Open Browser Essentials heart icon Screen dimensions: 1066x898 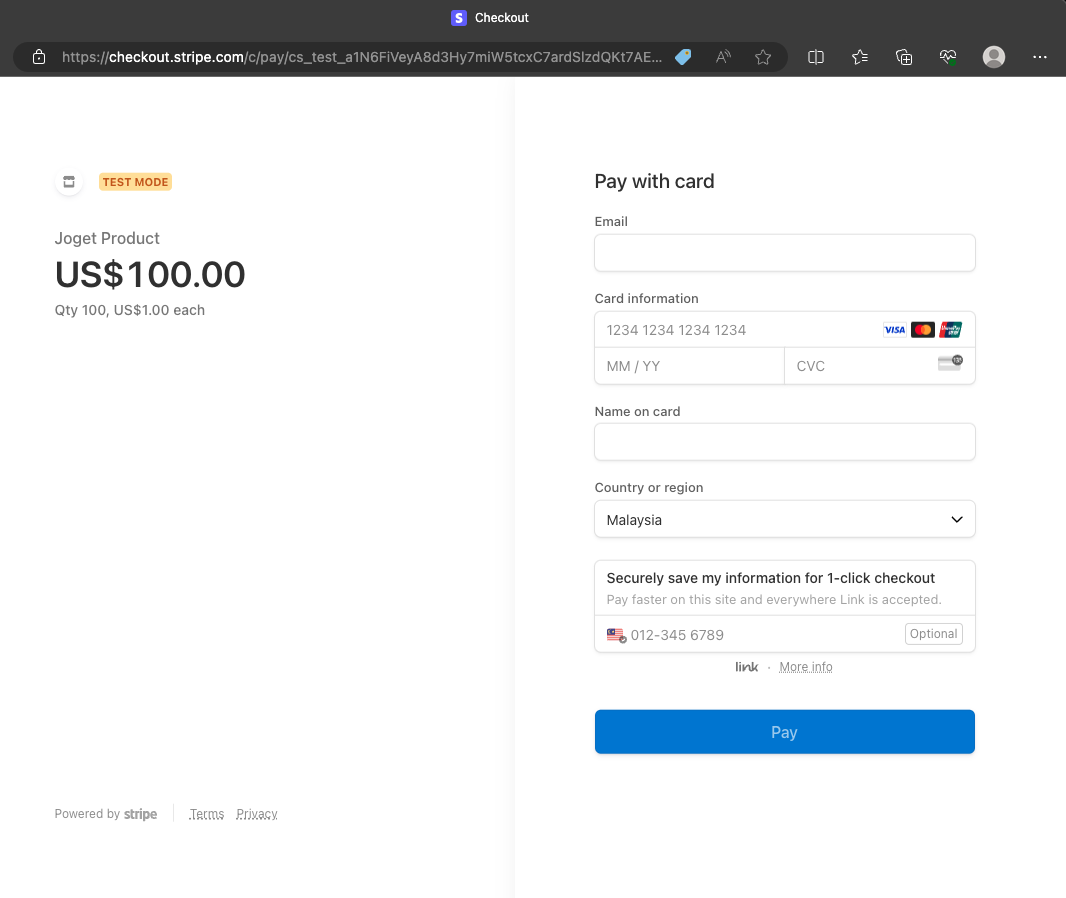click(948, 57)
